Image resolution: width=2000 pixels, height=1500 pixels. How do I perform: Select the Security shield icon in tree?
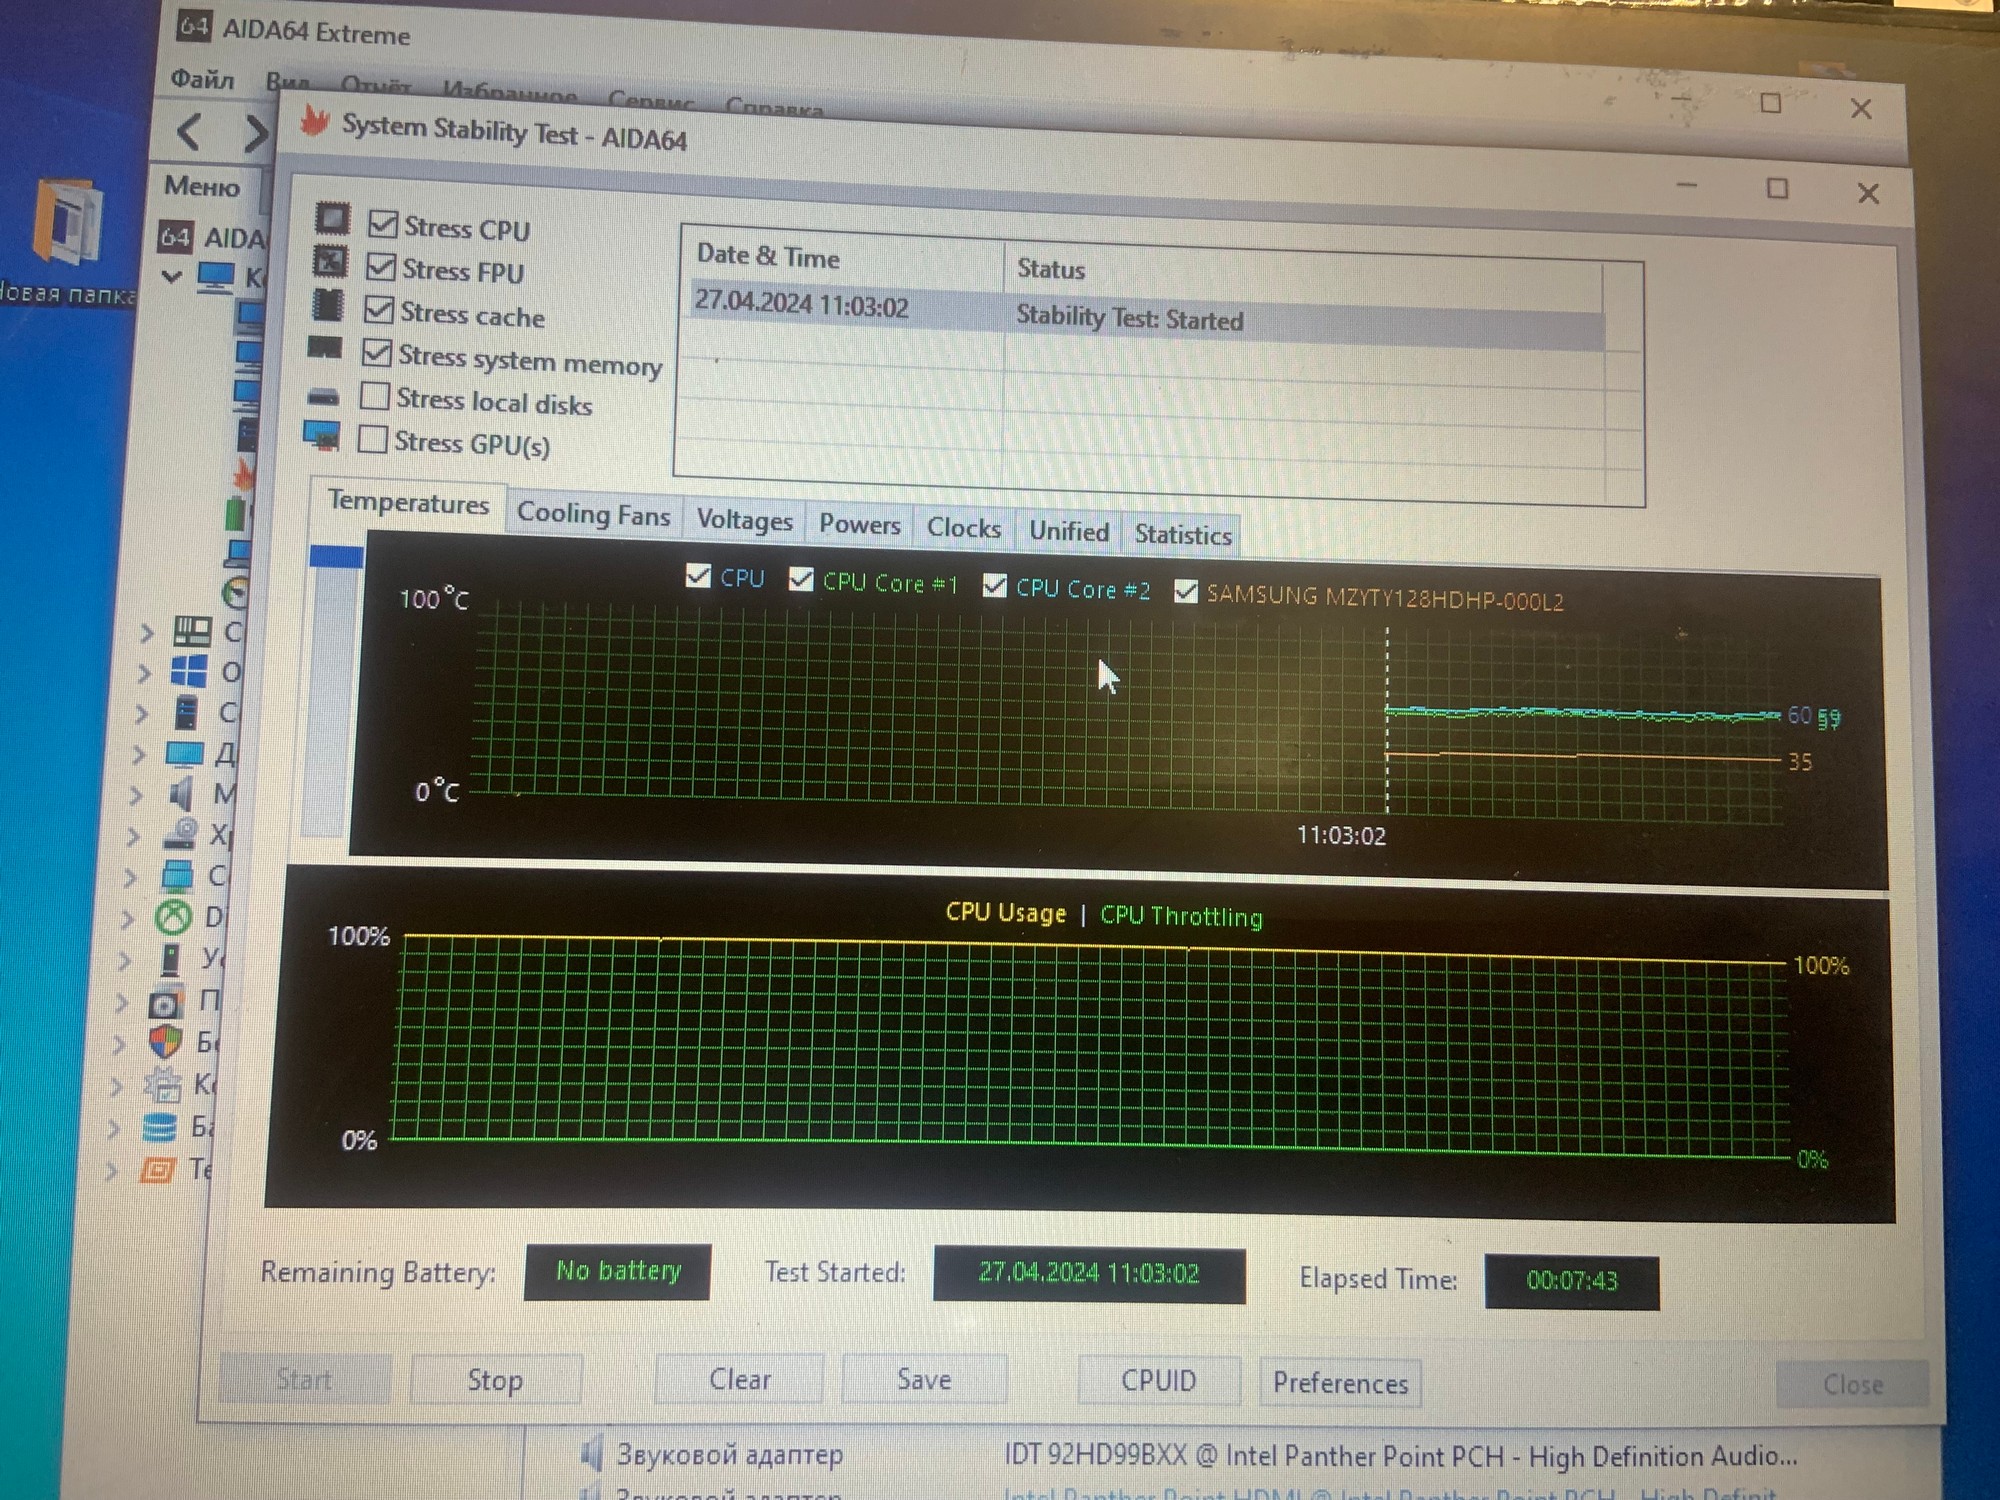pyautogui.click(x=165, y=1042)
